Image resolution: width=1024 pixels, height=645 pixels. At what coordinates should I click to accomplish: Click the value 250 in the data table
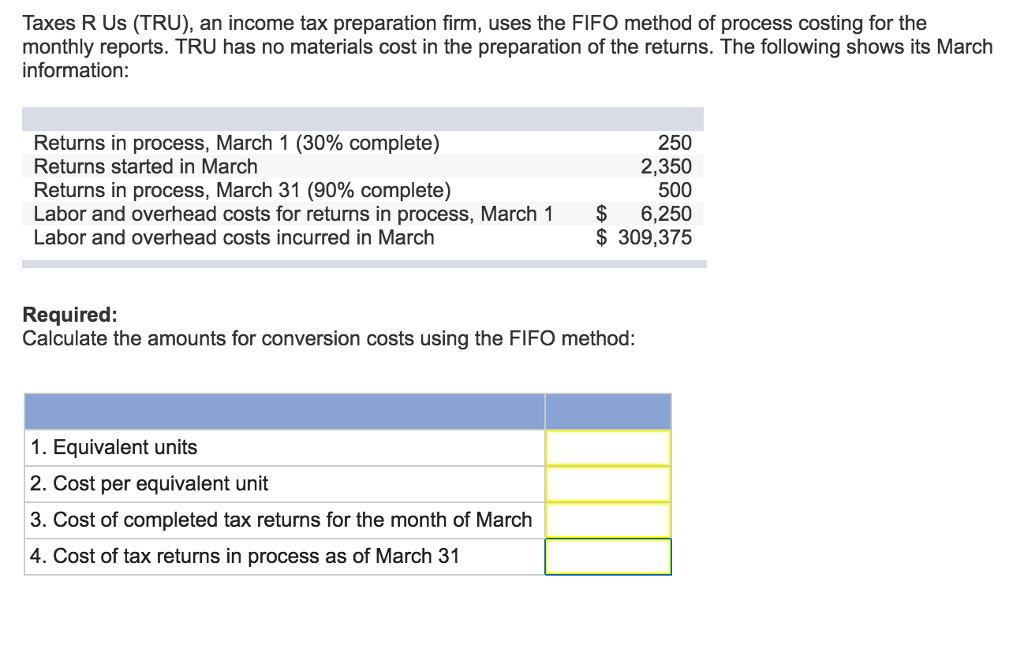[675, 143]
